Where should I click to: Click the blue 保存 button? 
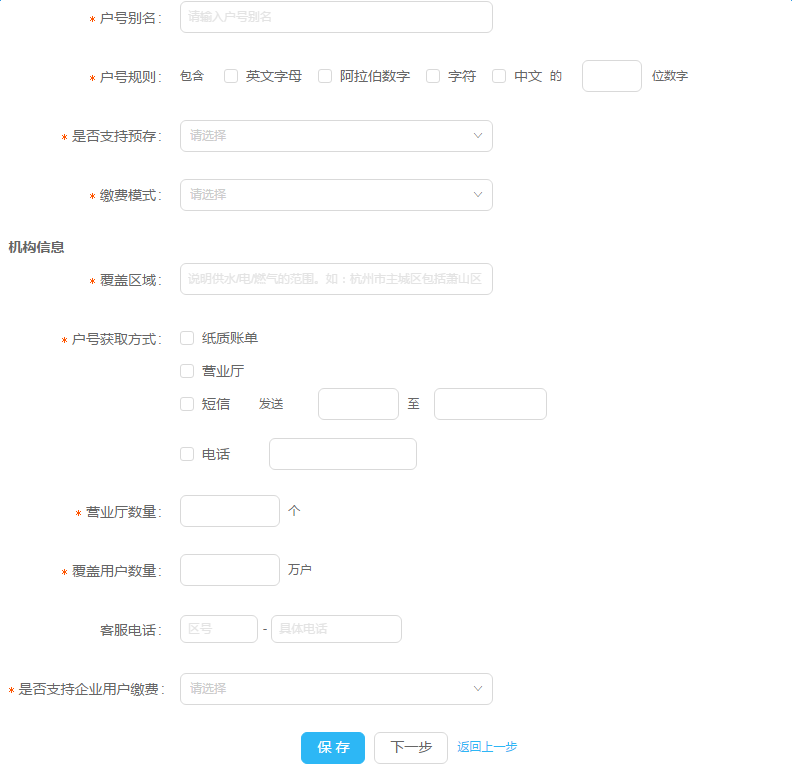pyautogui.click(x=333, y=748)
